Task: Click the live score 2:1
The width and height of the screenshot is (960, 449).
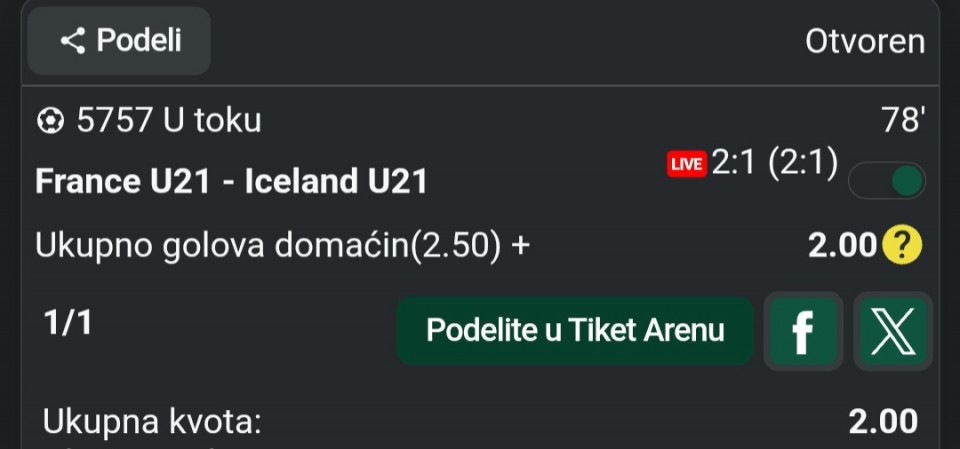Action: (734, 163)
